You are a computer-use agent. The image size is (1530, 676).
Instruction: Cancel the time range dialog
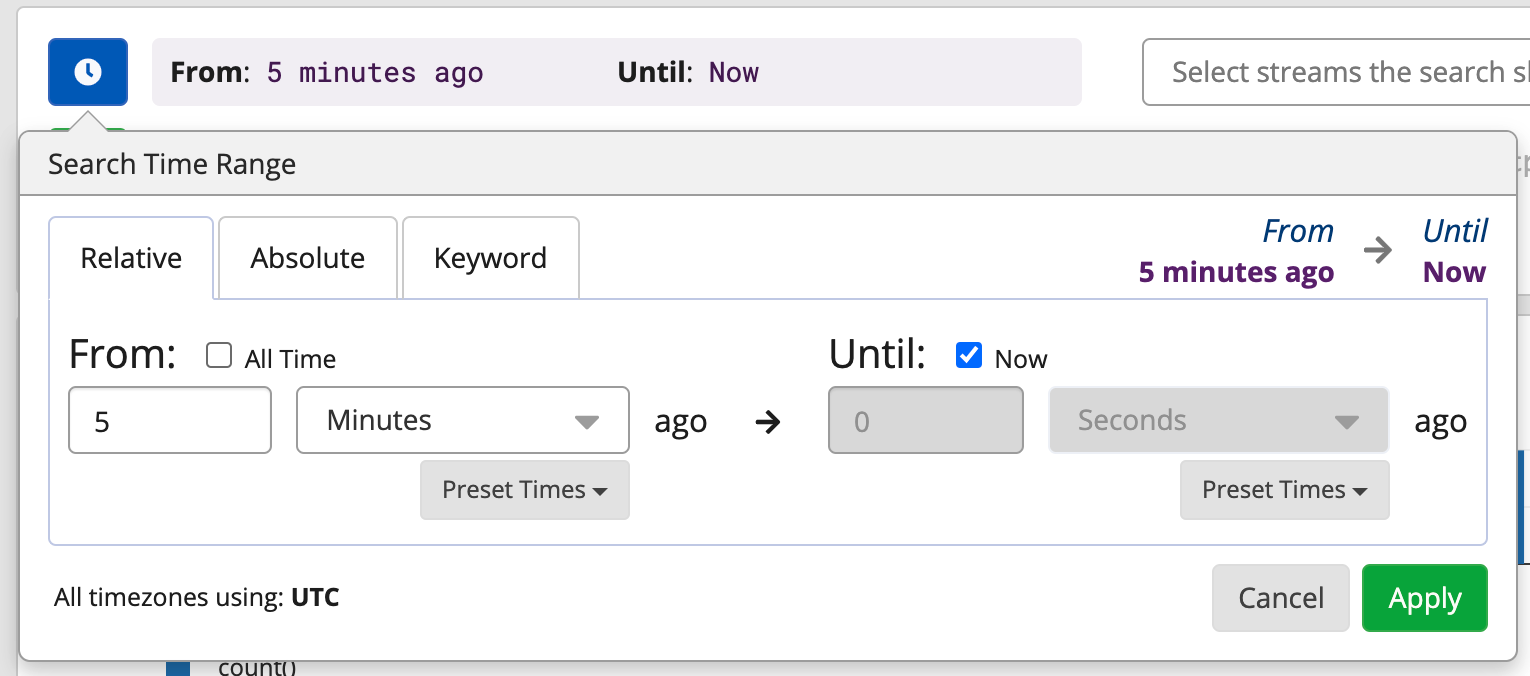[1281, 598]
